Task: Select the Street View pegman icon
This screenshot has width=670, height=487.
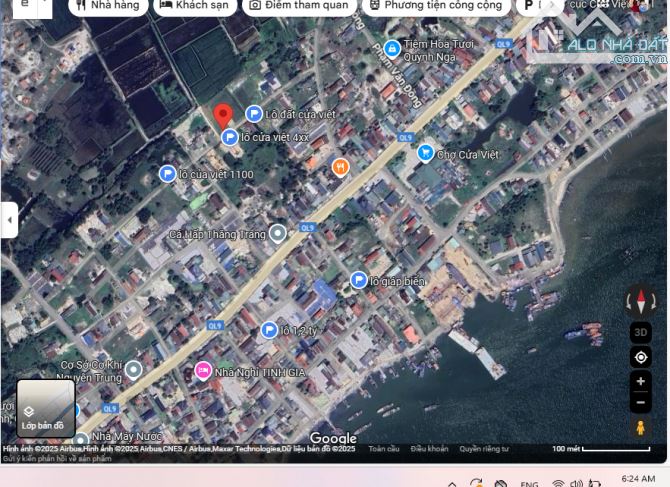Action: 641,428
